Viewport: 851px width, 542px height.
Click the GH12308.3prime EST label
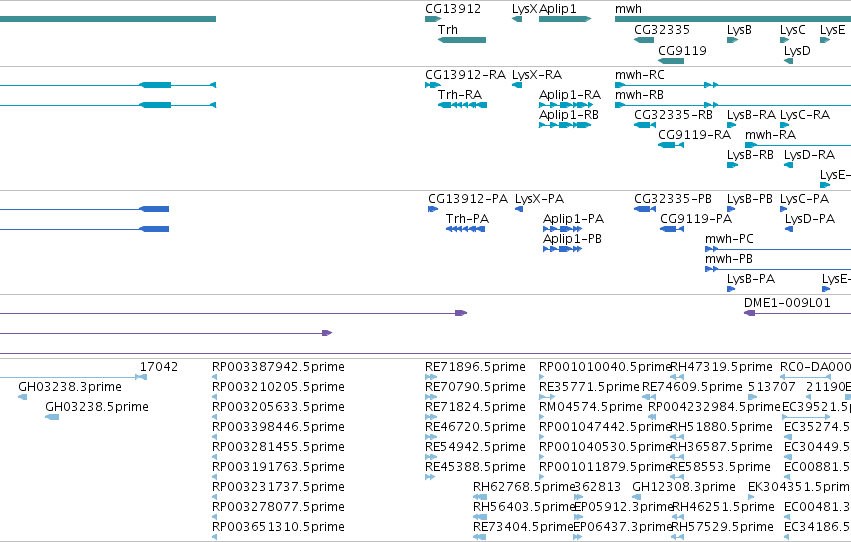point(684,488)
